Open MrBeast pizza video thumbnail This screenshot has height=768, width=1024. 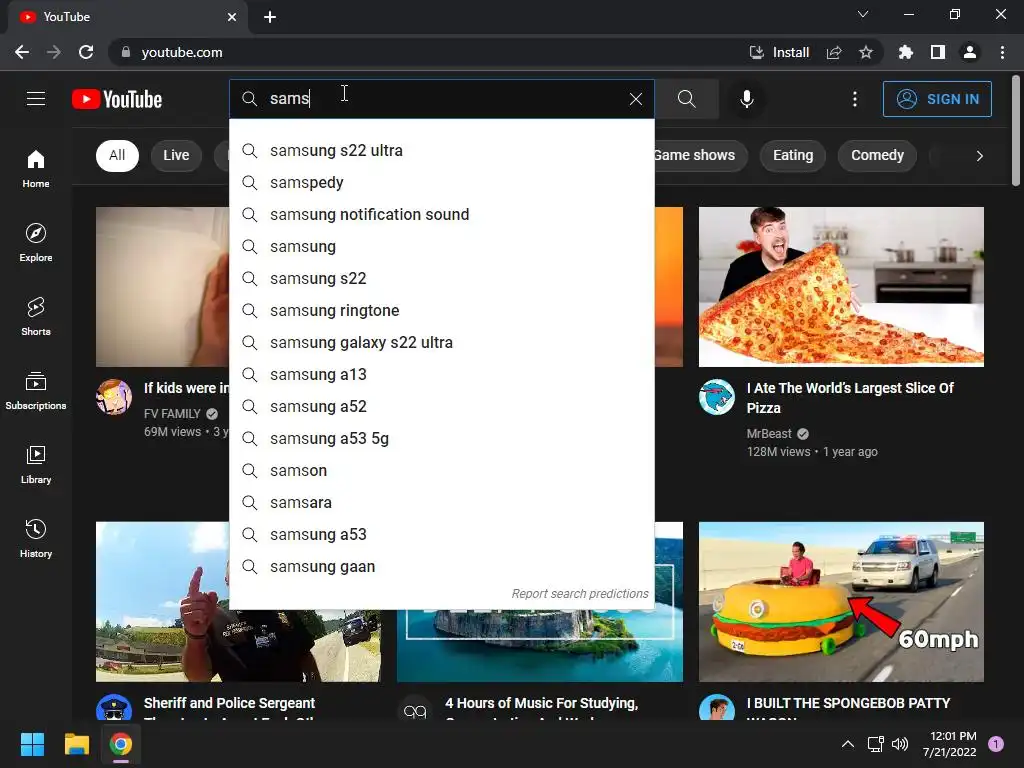(841, 287)
